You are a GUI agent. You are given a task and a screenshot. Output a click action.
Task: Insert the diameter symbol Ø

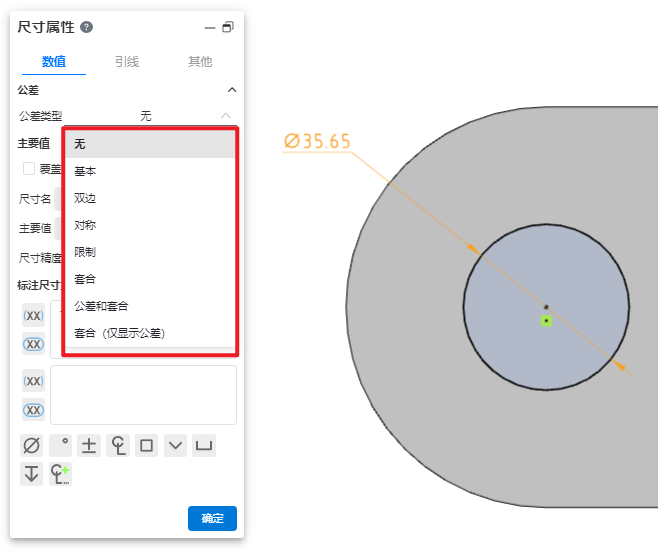point(32,446)
